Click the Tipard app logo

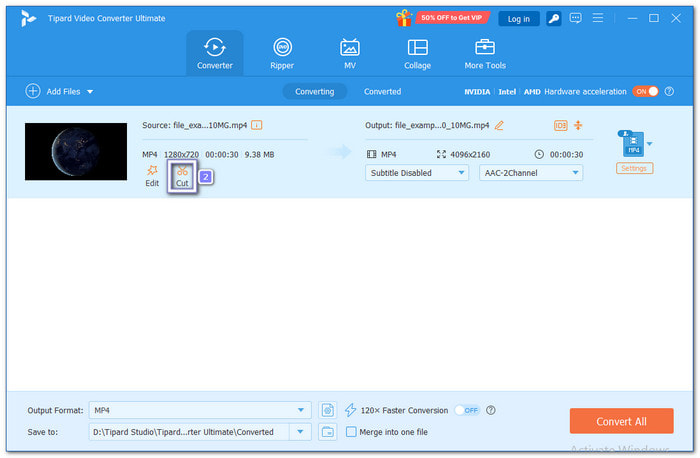coord(28,18)
